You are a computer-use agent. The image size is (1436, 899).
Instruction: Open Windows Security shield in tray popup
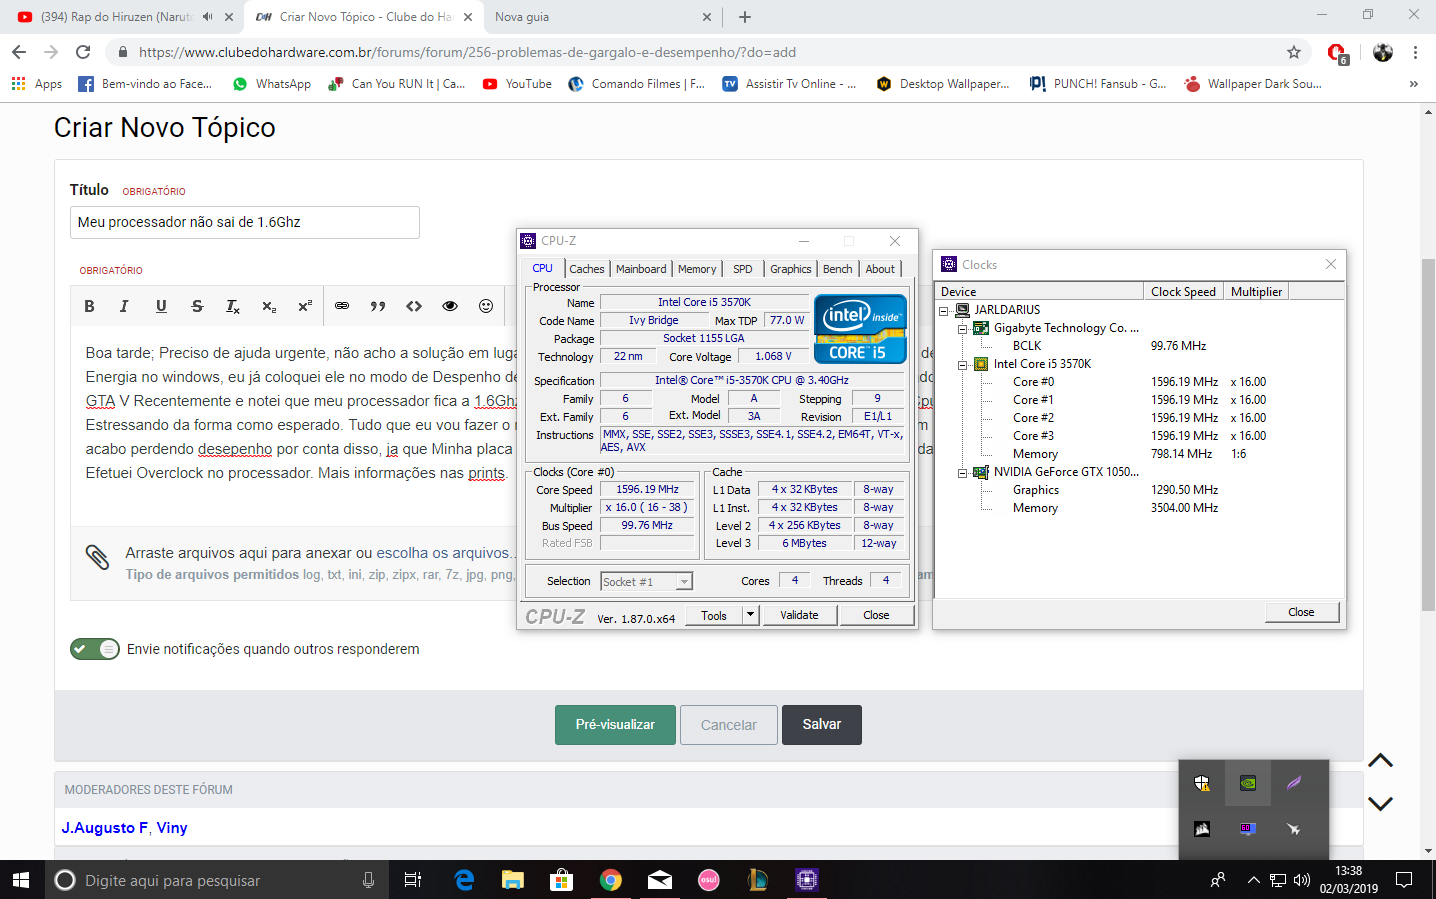click(1202, 783)
